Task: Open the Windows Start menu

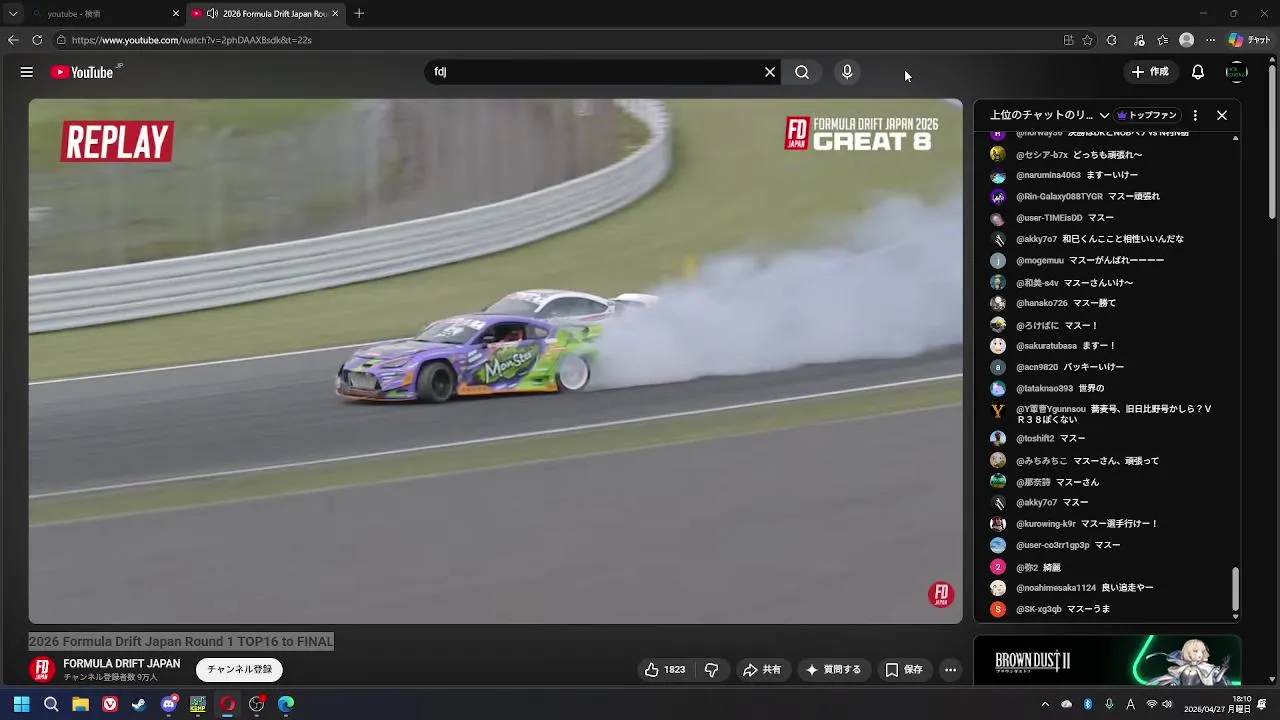Action: click(21, 704)
